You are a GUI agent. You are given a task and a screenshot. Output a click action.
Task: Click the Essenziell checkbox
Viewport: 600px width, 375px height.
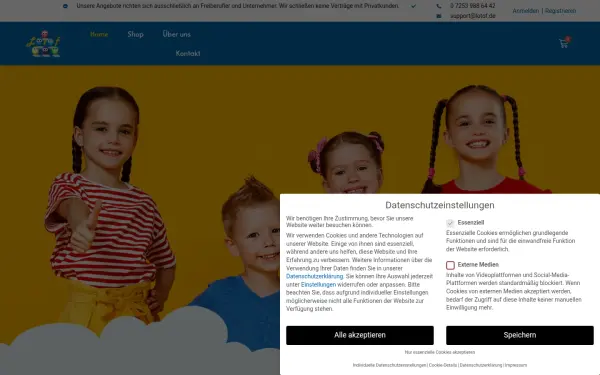(x=450, y=223)
